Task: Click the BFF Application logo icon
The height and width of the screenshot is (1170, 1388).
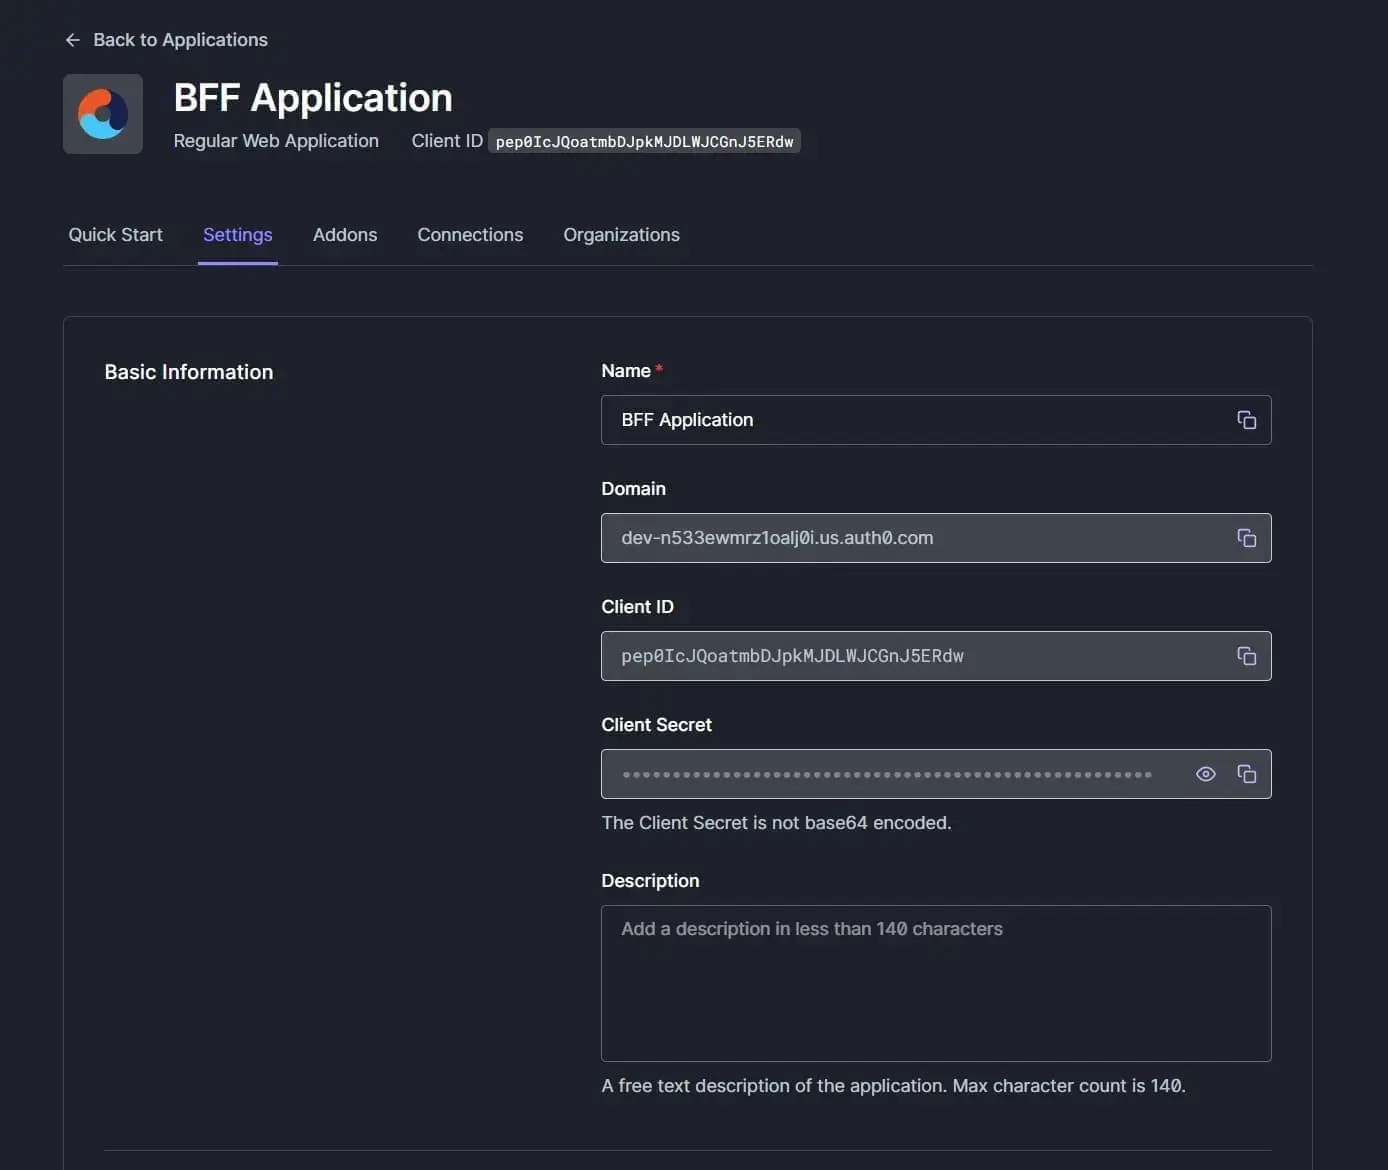Action: 103,114
